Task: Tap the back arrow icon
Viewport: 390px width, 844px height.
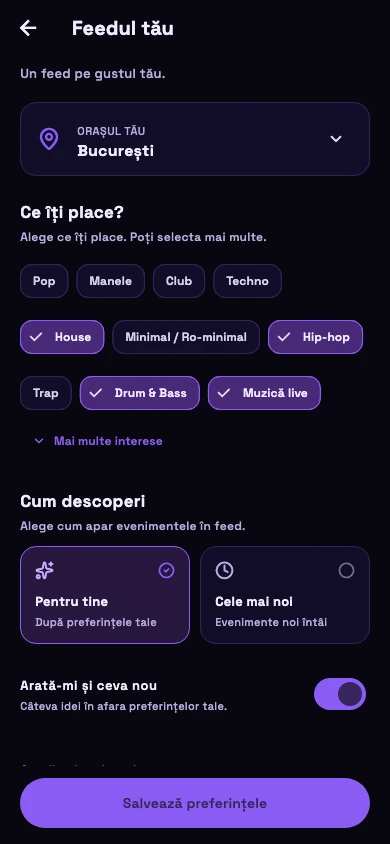Action: [28, 28]
